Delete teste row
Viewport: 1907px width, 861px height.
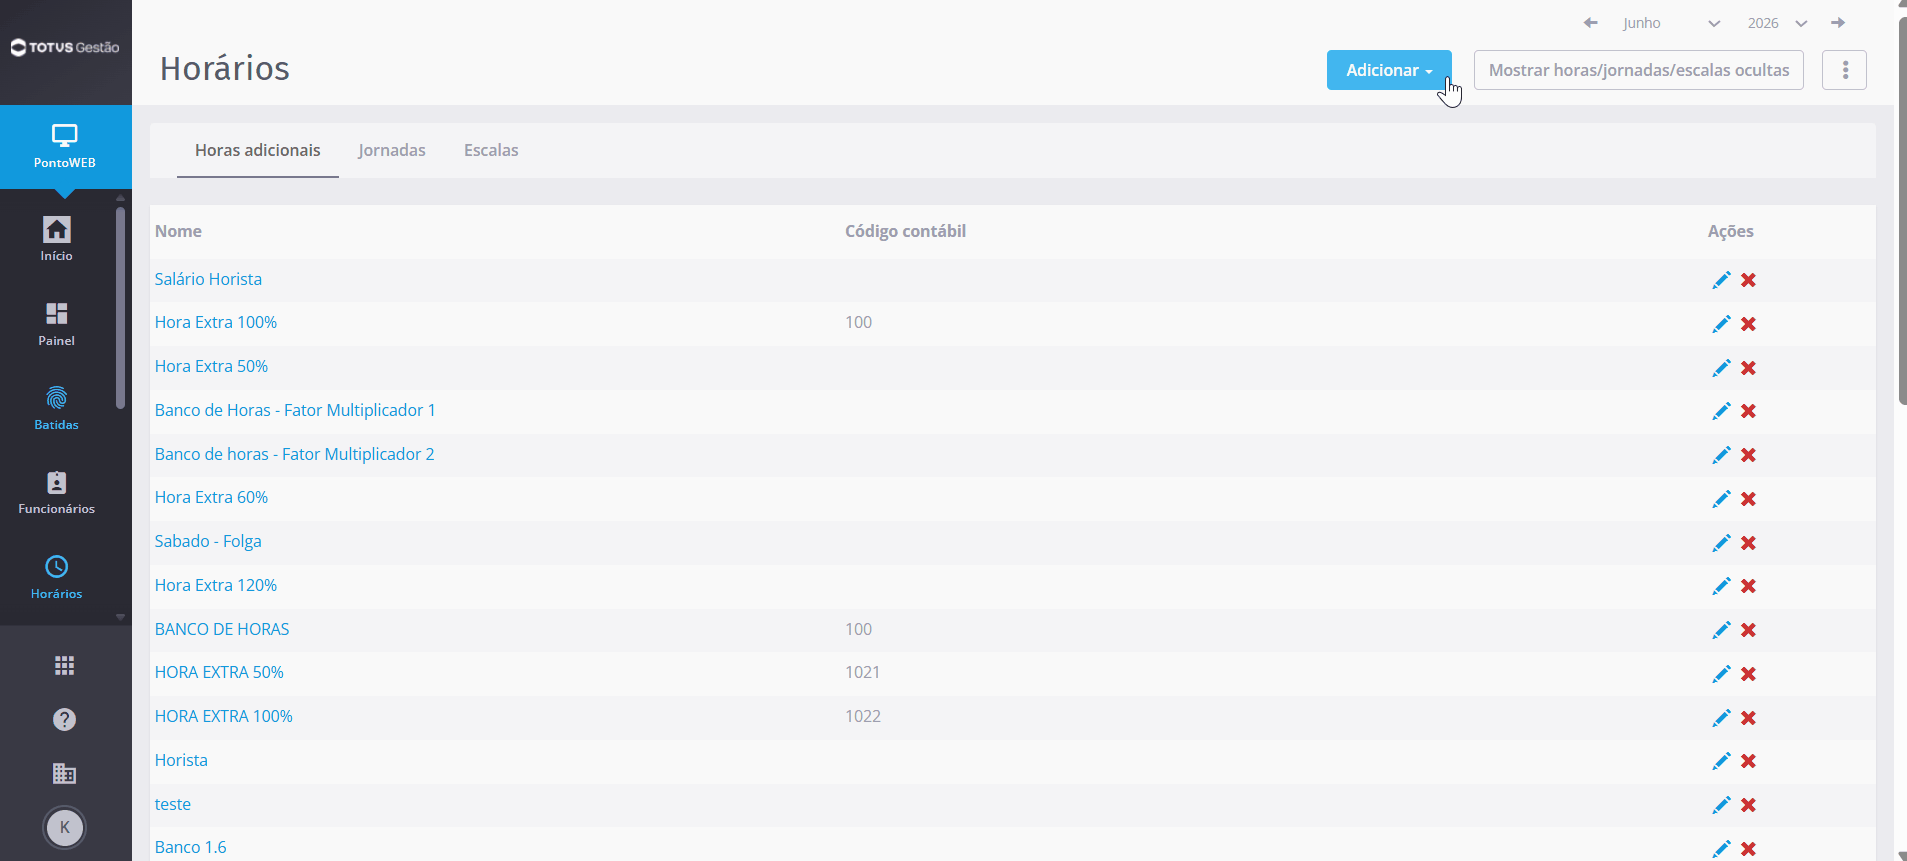(1748, 805)
